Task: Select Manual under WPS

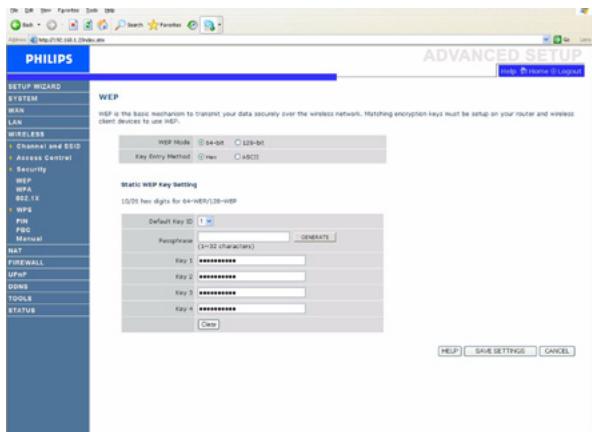Action: click(x=29, y=239)
